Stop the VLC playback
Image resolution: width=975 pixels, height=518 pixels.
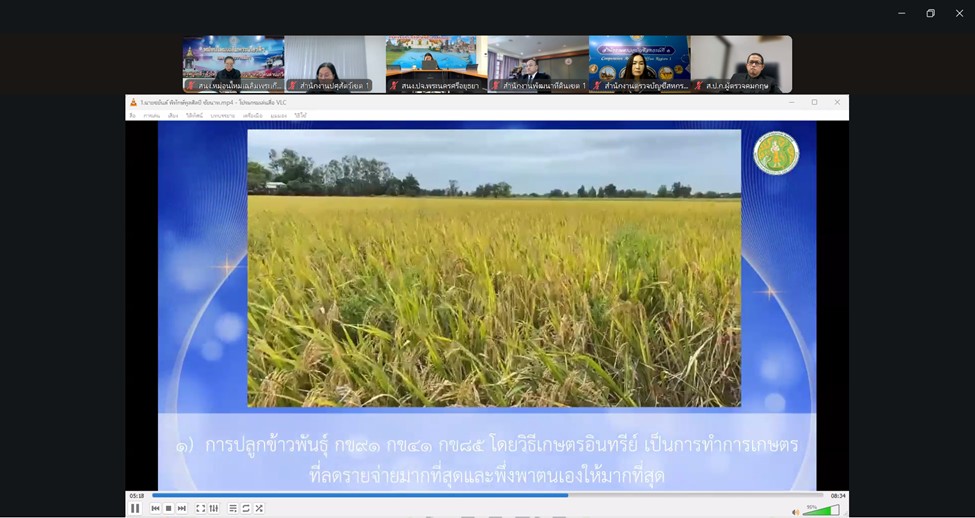coord(169,509)
